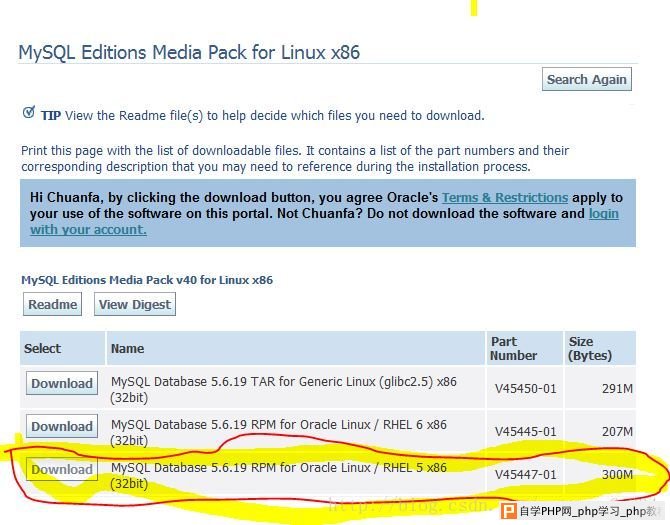
Task: Click the Media Pack v40 for Linux x86 heading
Action: [147, 280]
